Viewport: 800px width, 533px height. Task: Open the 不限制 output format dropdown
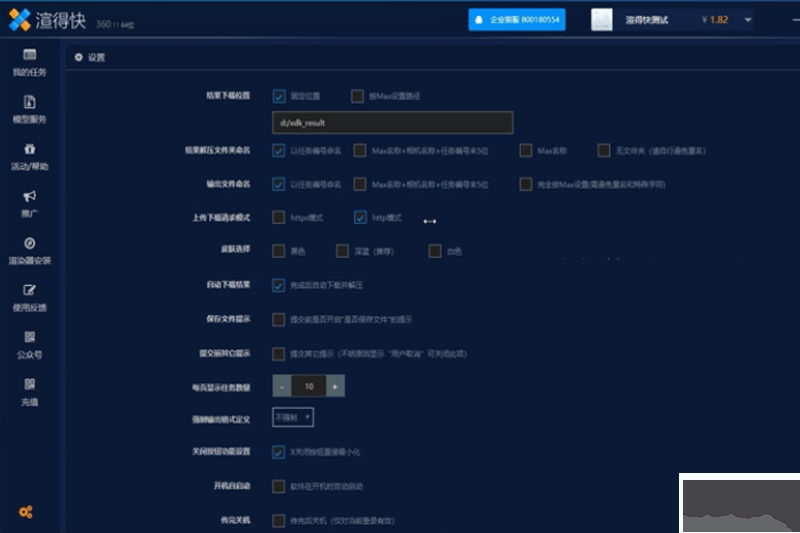point(293,417)
